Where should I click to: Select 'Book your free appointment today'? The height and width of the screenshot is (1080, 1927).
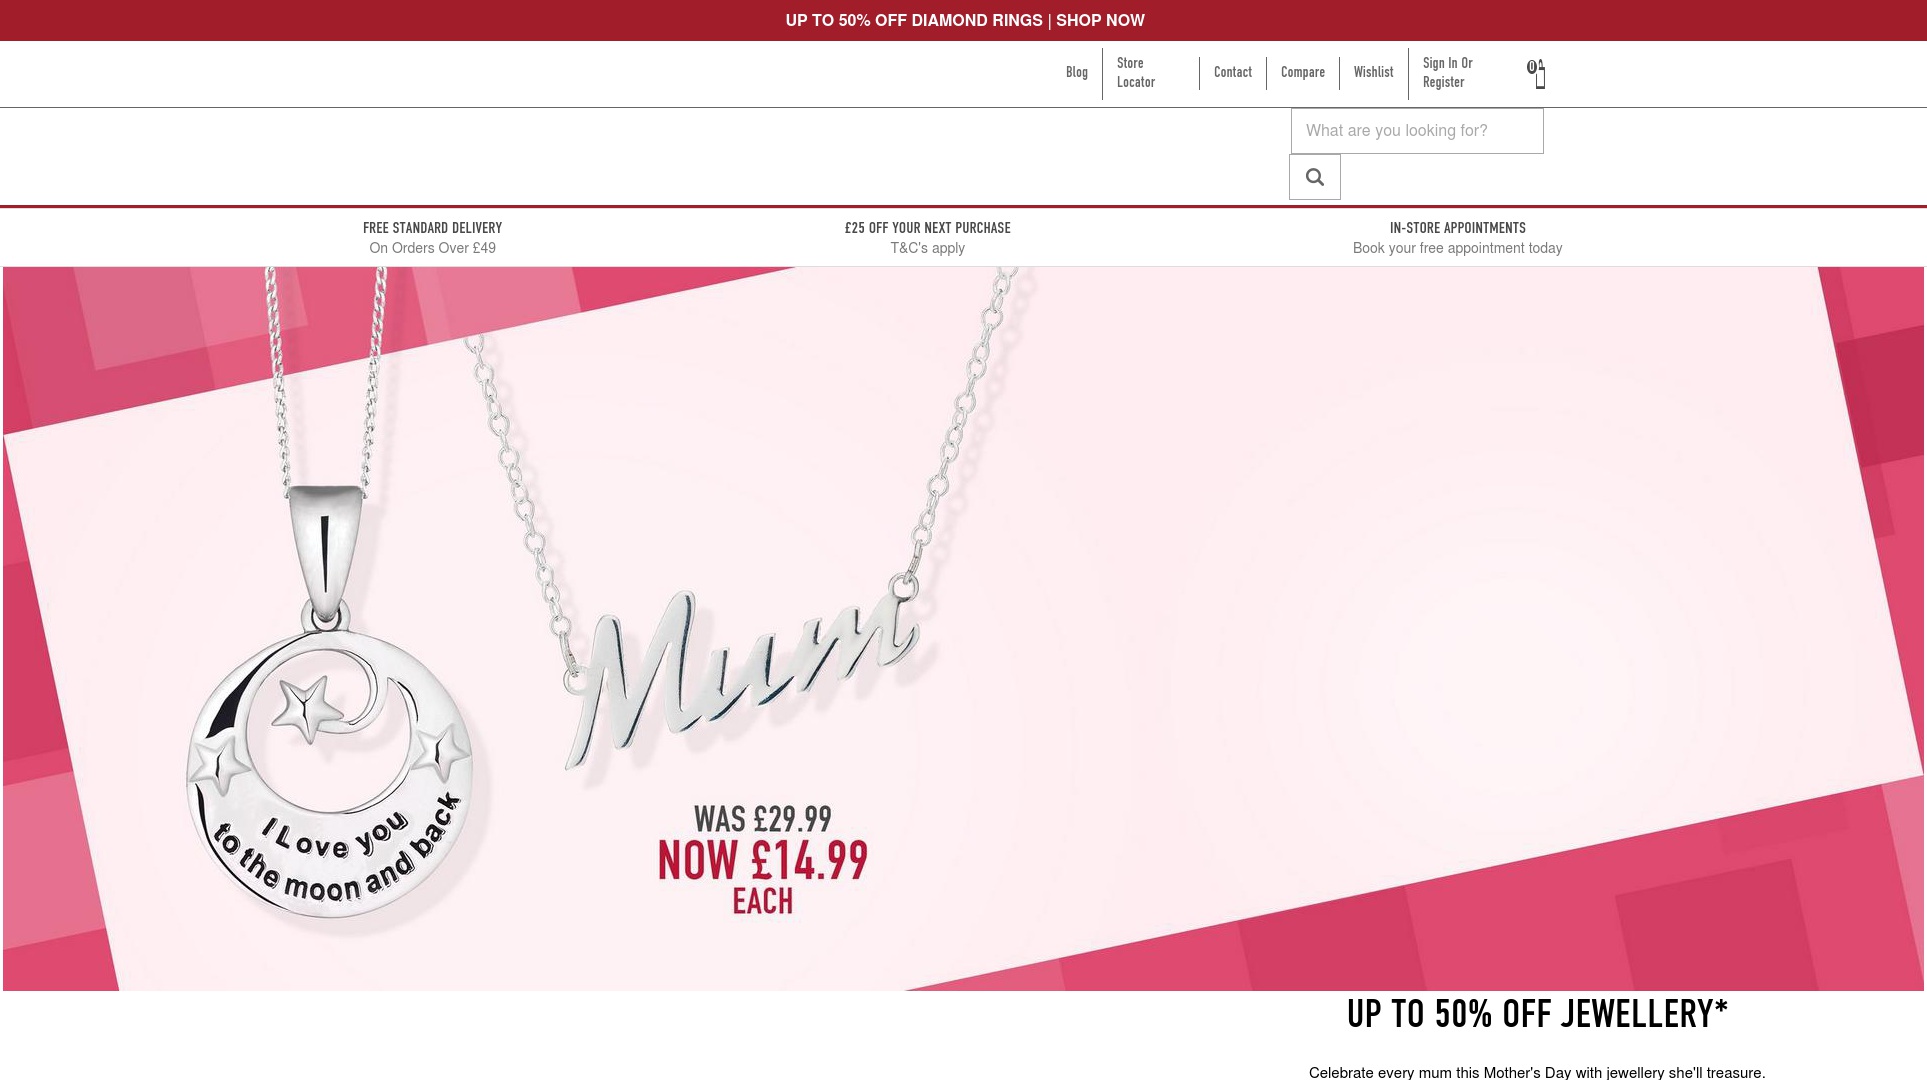[1457, 248]
